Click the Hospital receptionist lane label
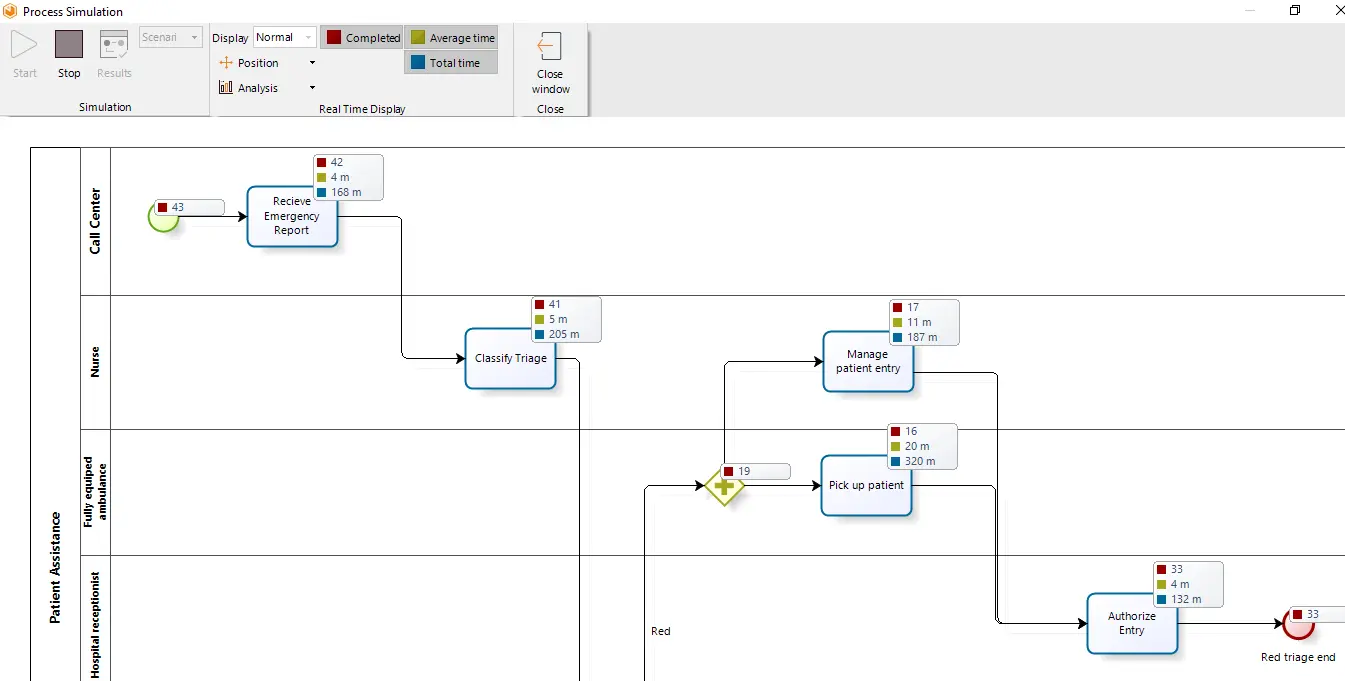This screenshot has height=681, width=1345. click(96, 626)
